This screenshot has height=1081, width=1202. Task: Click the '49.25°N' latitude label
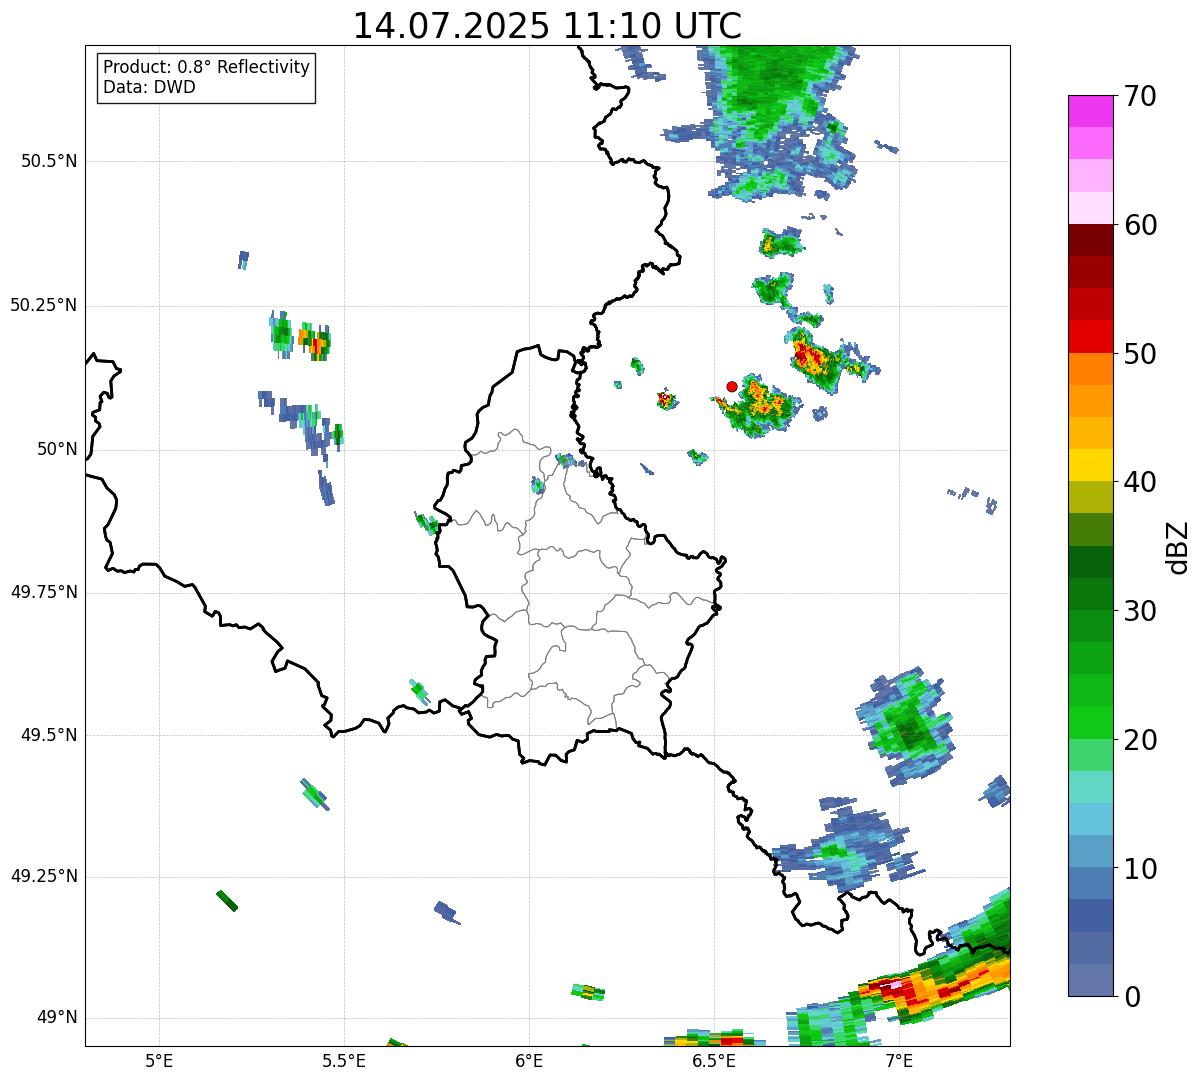coord(44,876)
